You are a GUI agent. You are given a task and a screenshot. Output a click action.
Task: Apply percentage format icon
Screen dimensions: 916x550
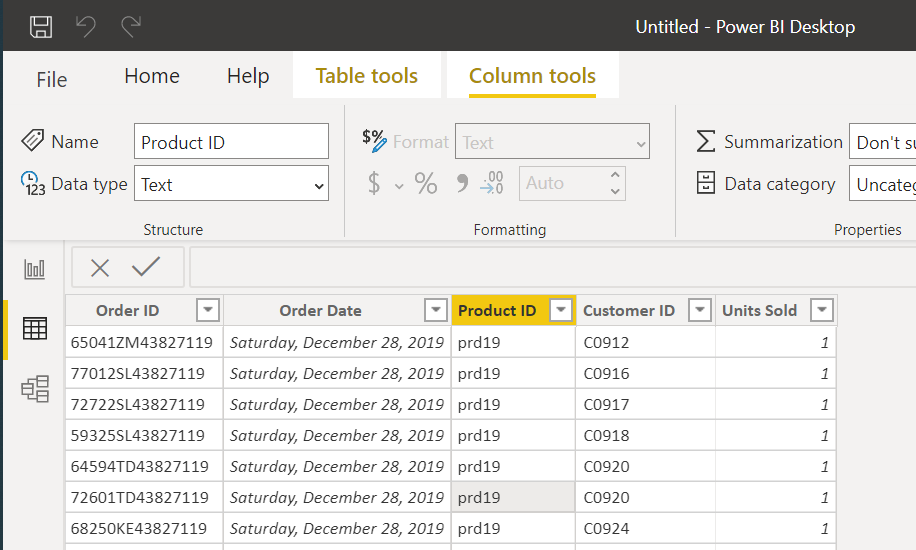[426, 184]
